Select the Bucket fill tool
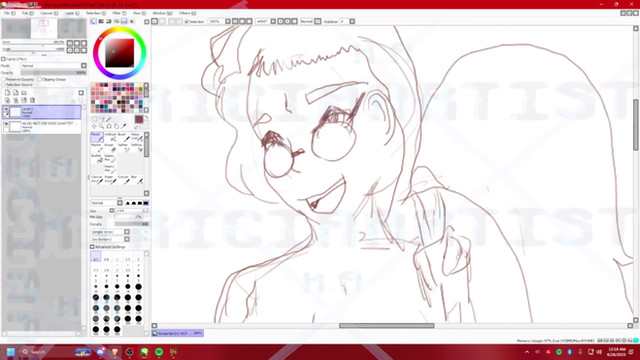640x360 pixels. [x=97, y=158]
